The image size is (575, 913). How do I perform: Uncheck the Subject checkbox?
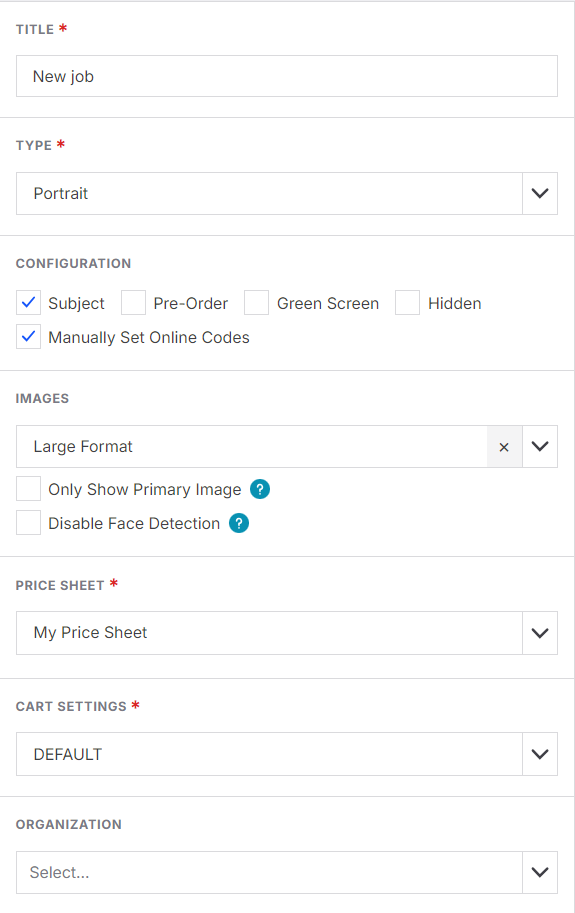point(29,303)
